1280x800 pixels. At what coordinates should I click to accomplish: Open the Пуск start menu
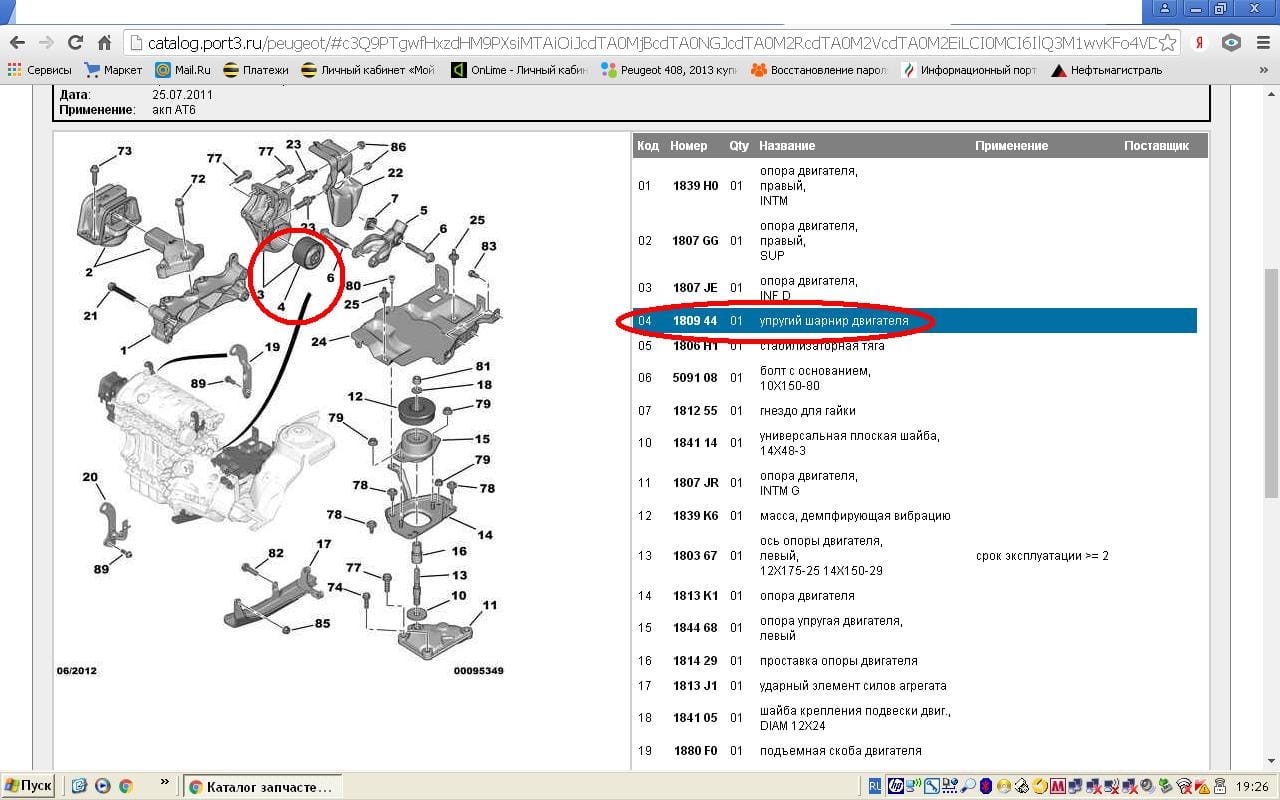[27, 786]
